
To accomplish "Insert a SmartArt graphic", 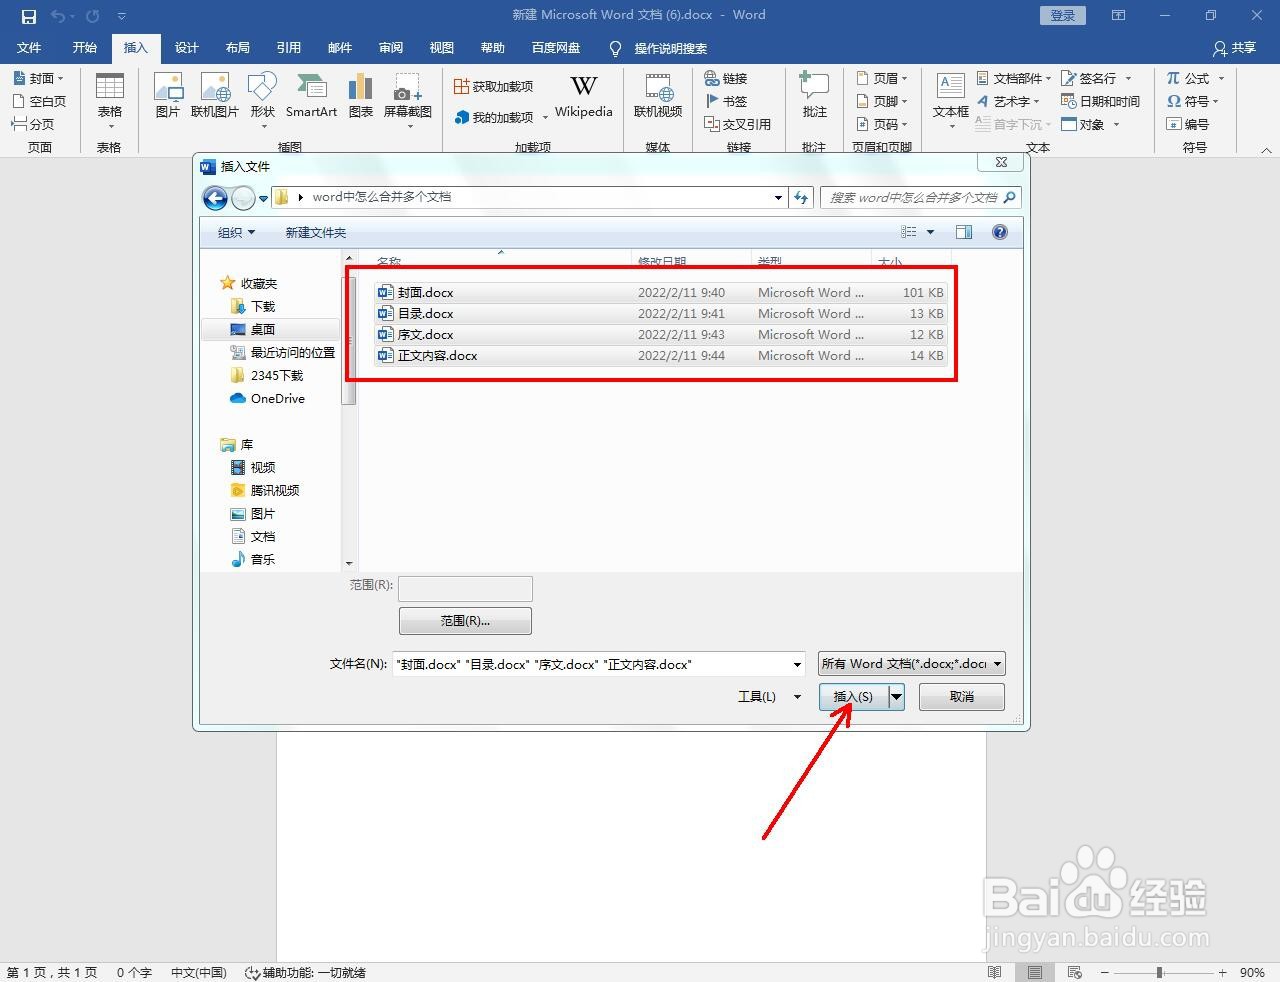I will point(311,96).
